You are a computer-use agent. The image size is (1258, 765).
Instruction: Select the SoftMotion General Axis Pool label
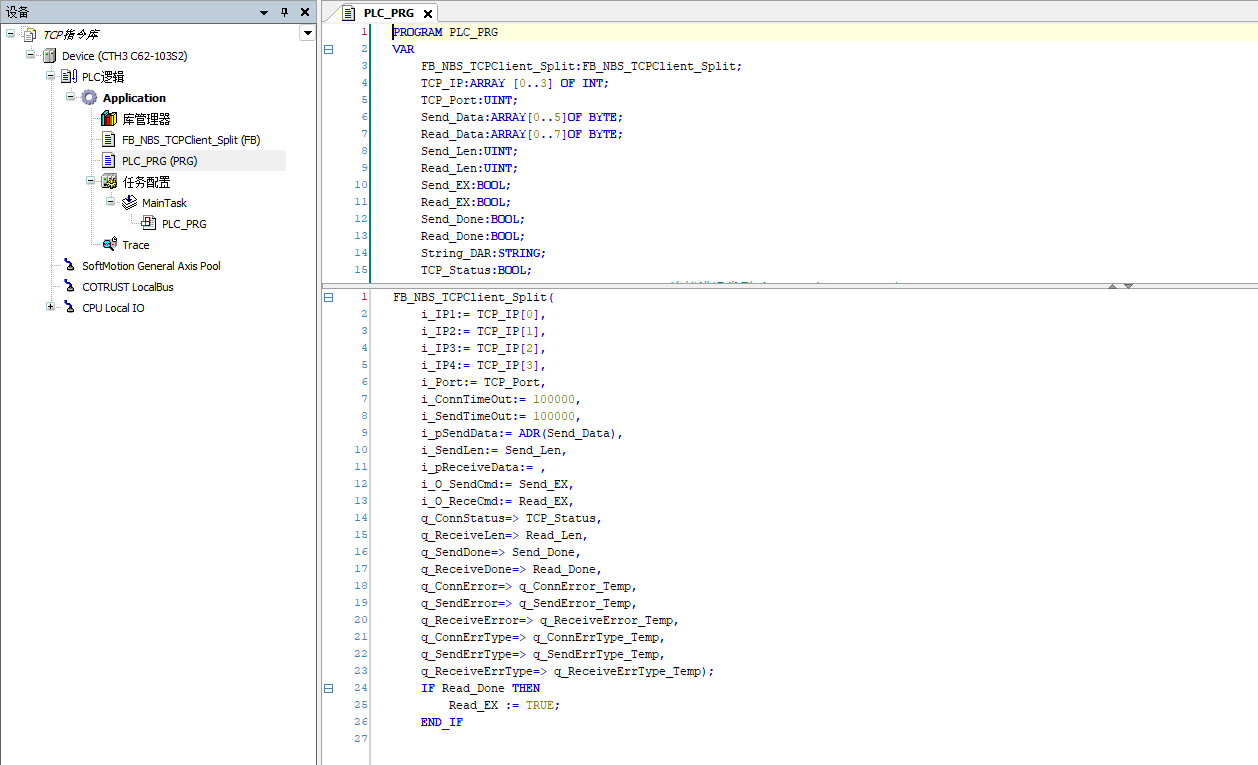[151, 266]
